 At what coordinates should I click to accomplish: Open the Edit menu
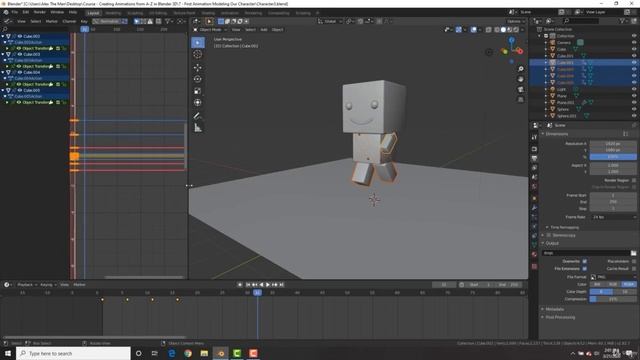pos(26,12)
